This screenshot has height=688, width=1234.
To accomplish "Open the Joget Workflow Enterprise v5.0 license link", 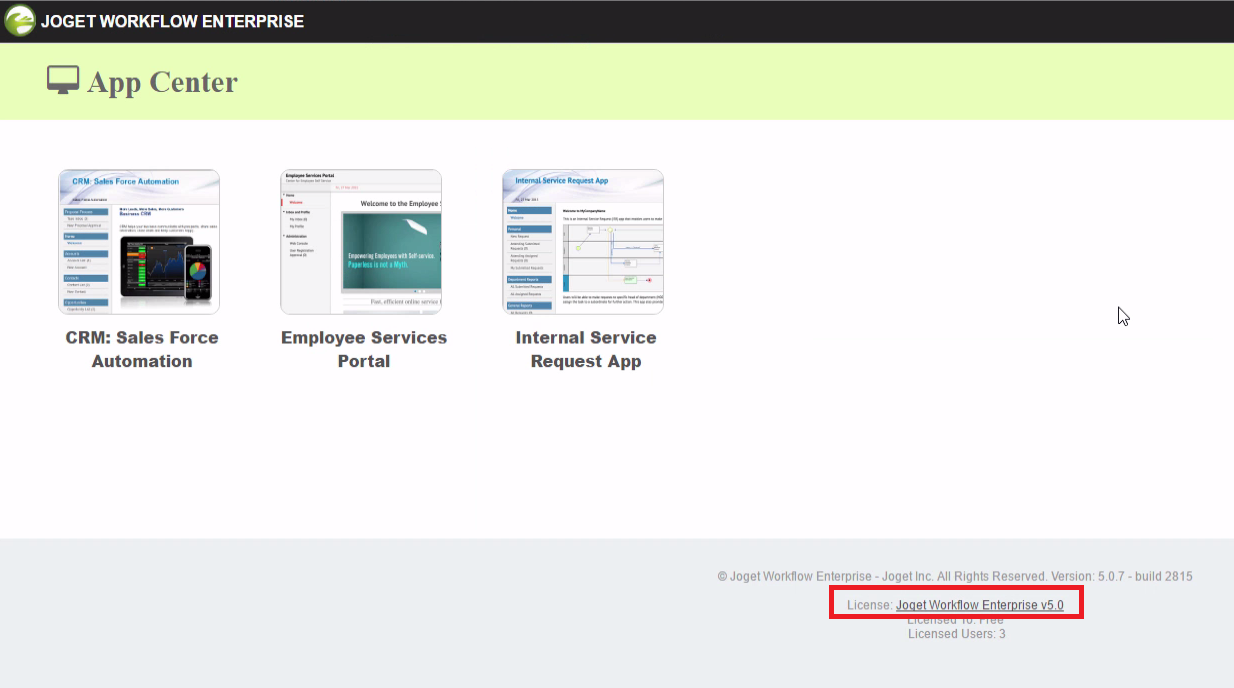I will pyautogui.click(x=979, y=605).
